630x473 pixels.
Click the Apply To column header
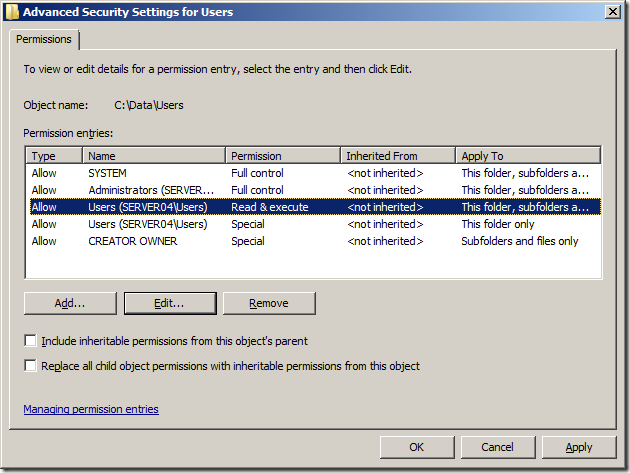[x=527, y=156]
